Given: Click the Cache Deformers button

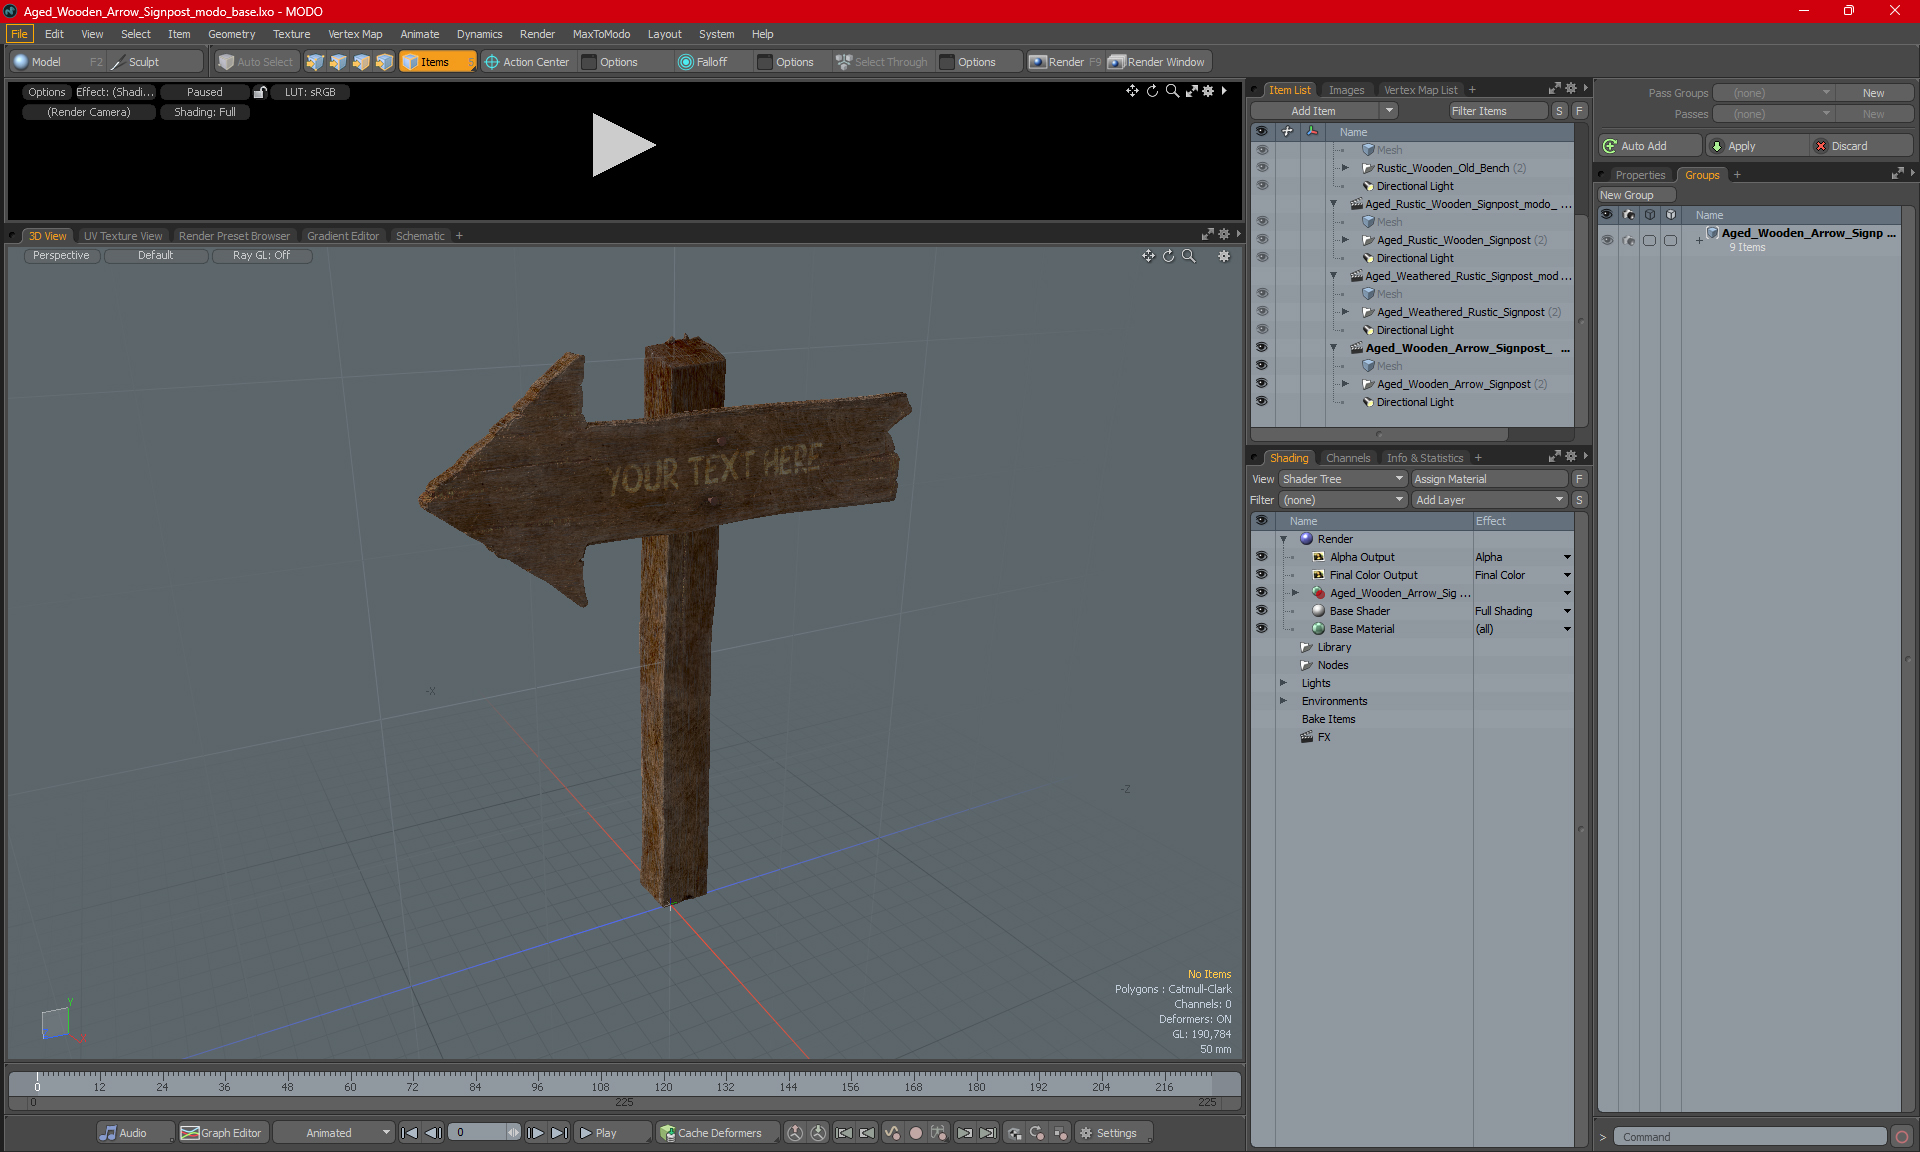Looking at the screenshot, I should (x=710, y=1133).
